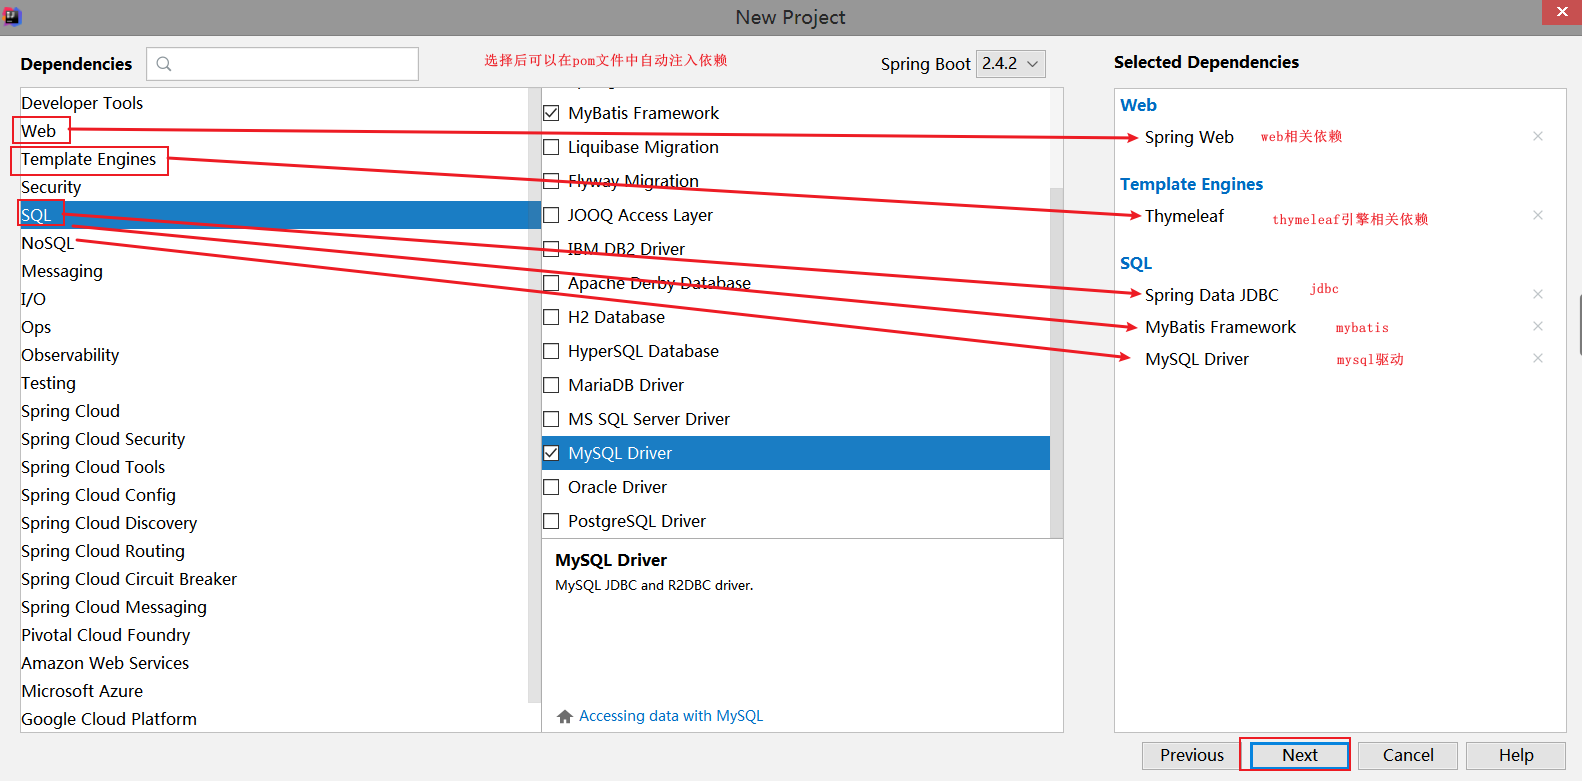Select Google Cloud Platform category
The height and width of the screenshot is (781, 1582).
(109, 719)
